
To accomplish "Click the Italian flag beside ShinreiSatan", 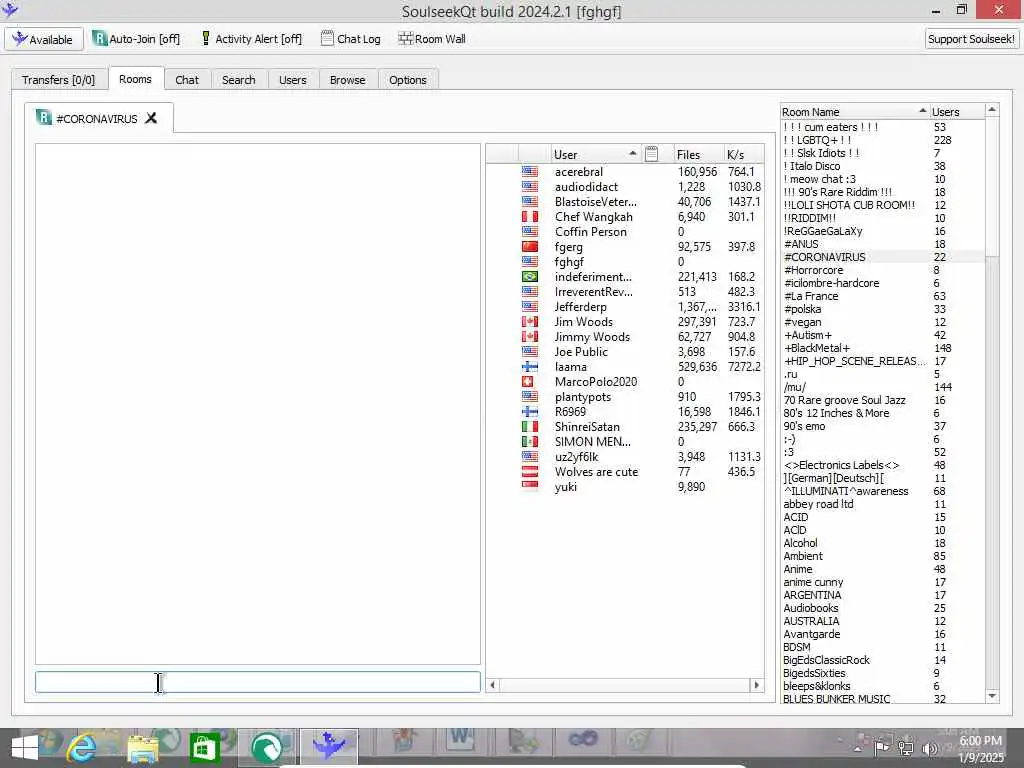I will pos(530,427).
